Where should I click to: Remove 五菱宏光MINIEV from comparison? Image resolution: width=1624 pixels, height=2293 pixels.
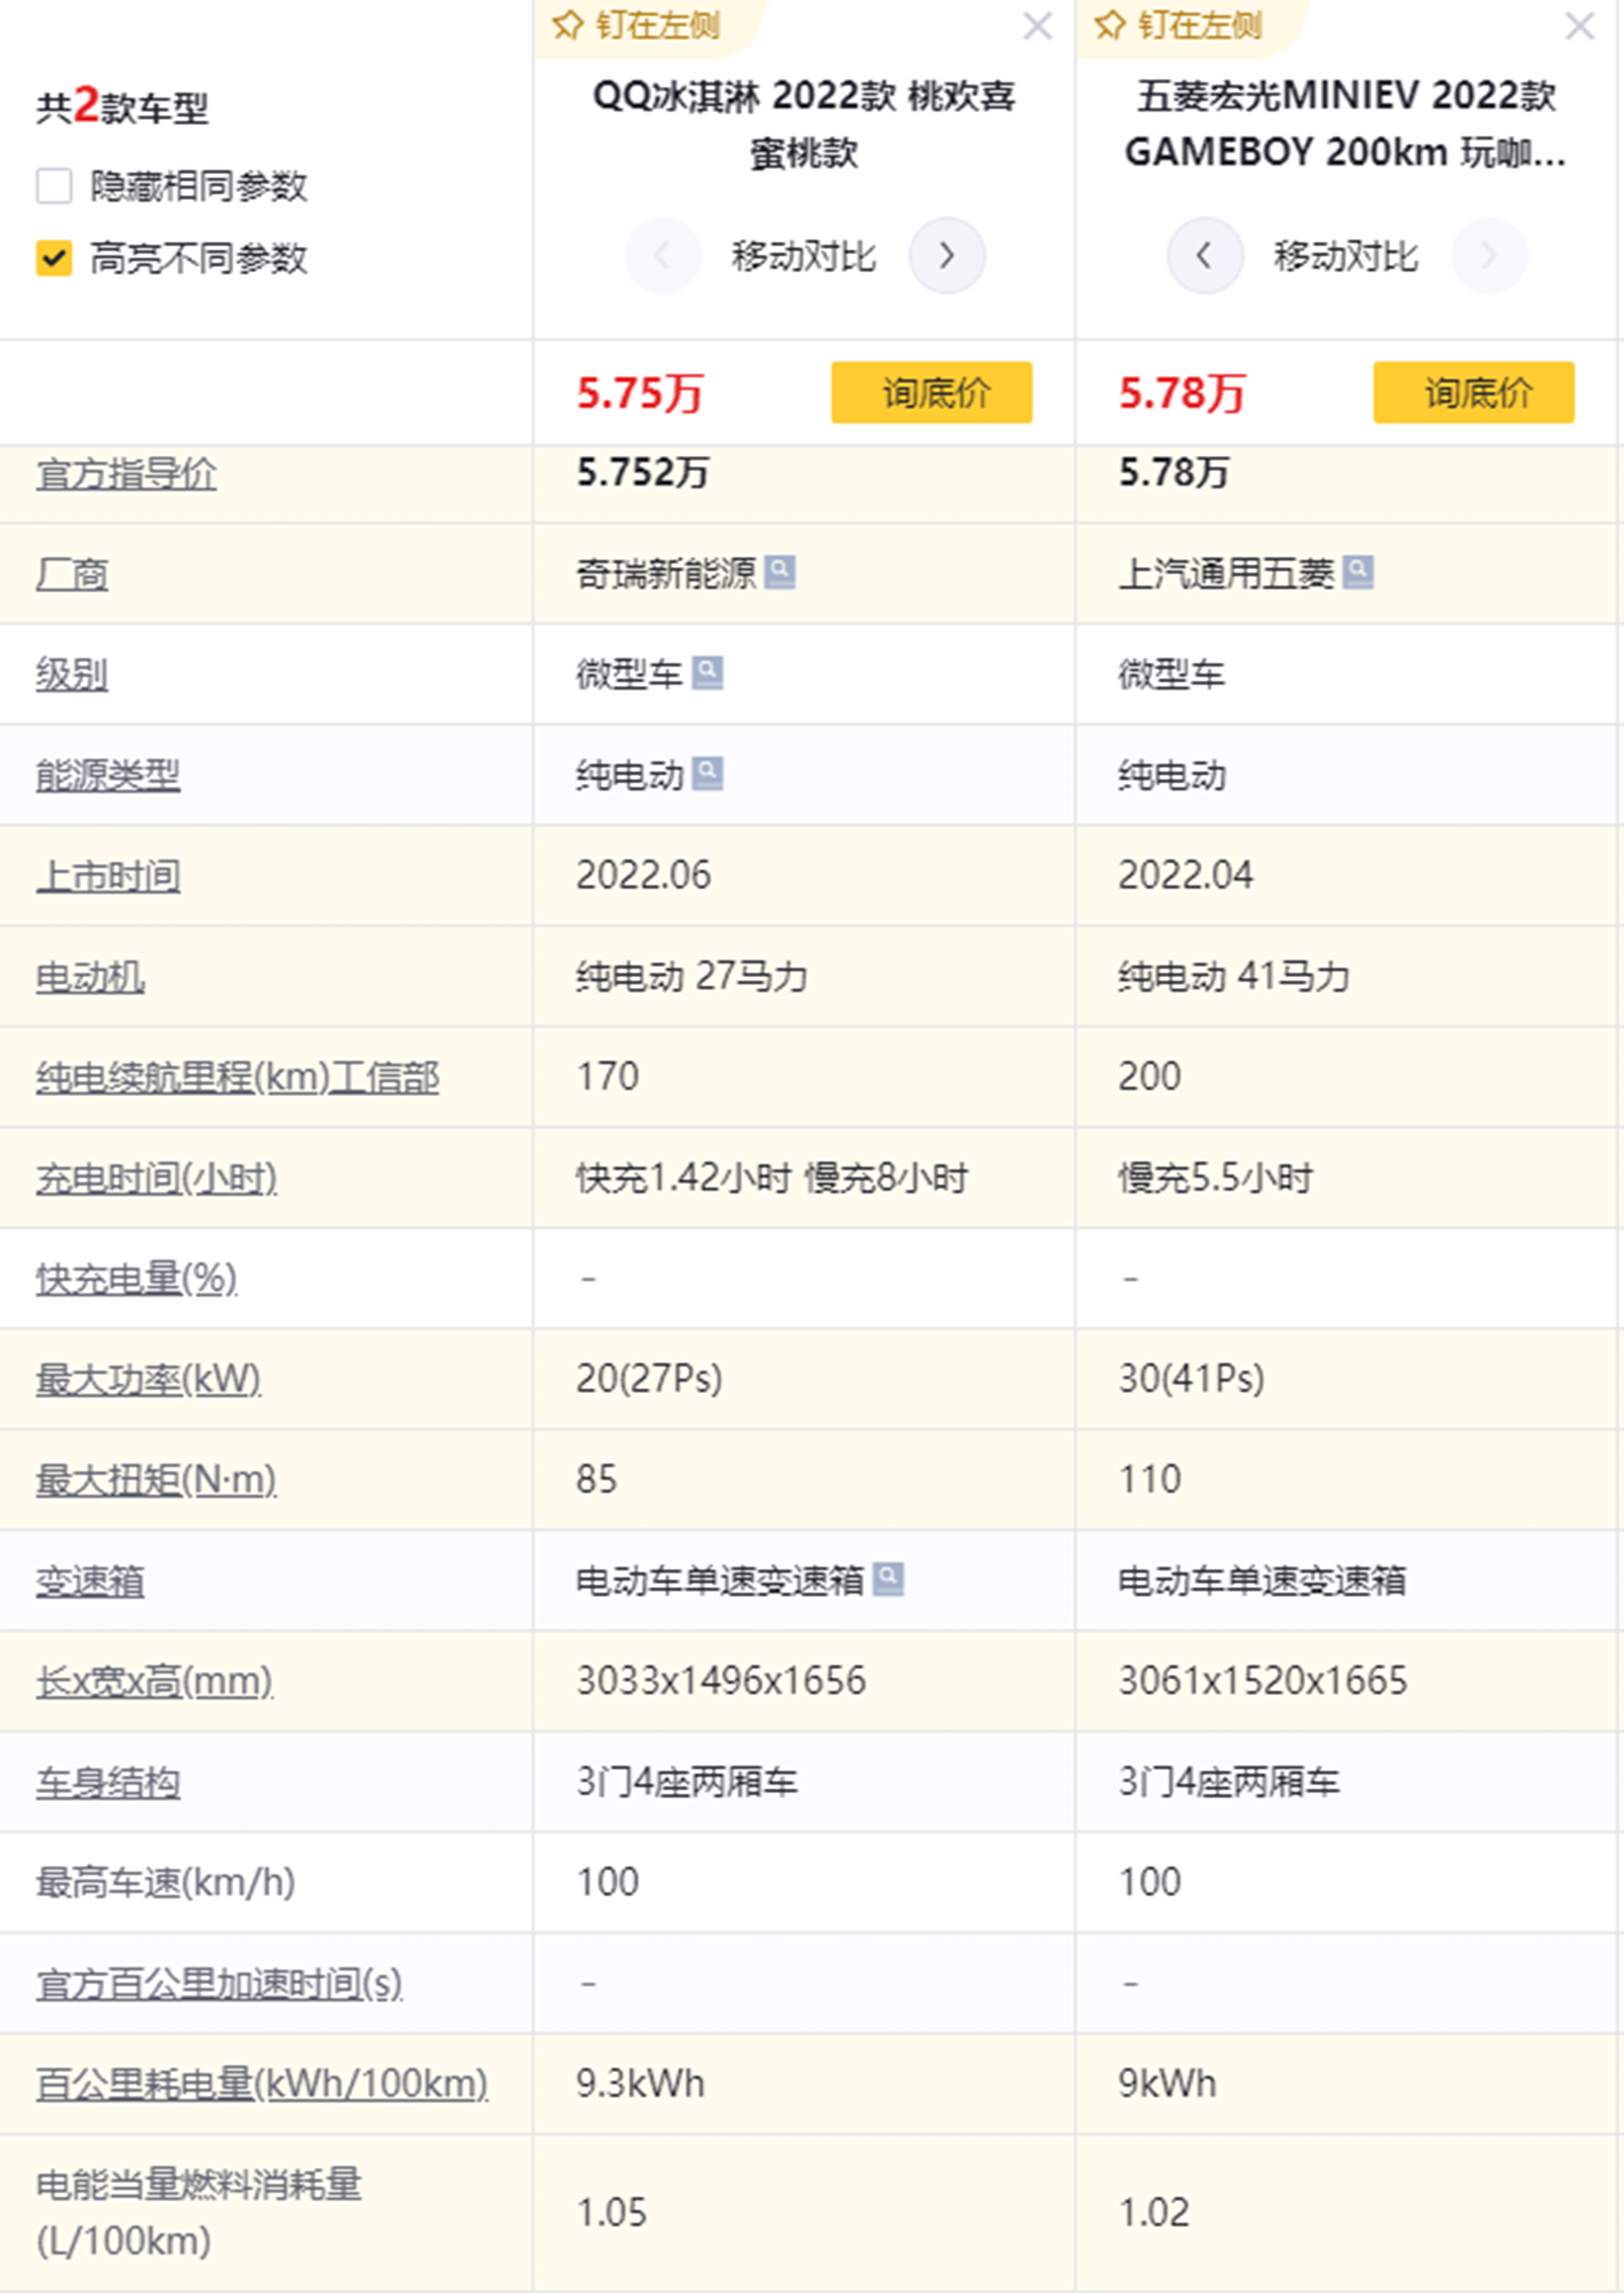tap(1579, 25)
